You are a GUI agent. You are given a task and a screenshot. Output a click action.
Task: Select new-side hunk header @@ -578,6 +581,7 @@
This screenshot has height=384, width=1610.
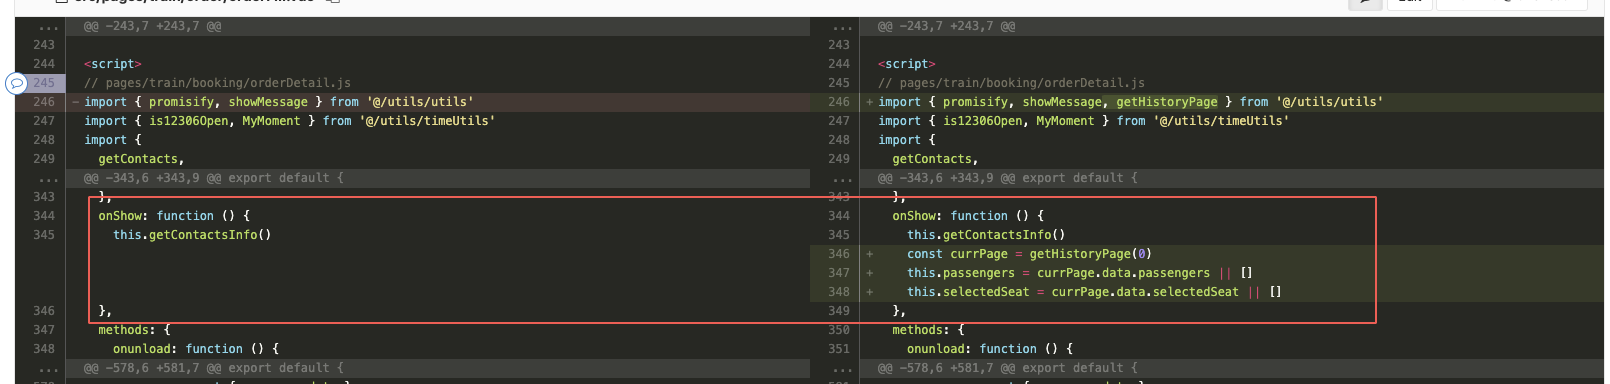tap(1007, 368)
